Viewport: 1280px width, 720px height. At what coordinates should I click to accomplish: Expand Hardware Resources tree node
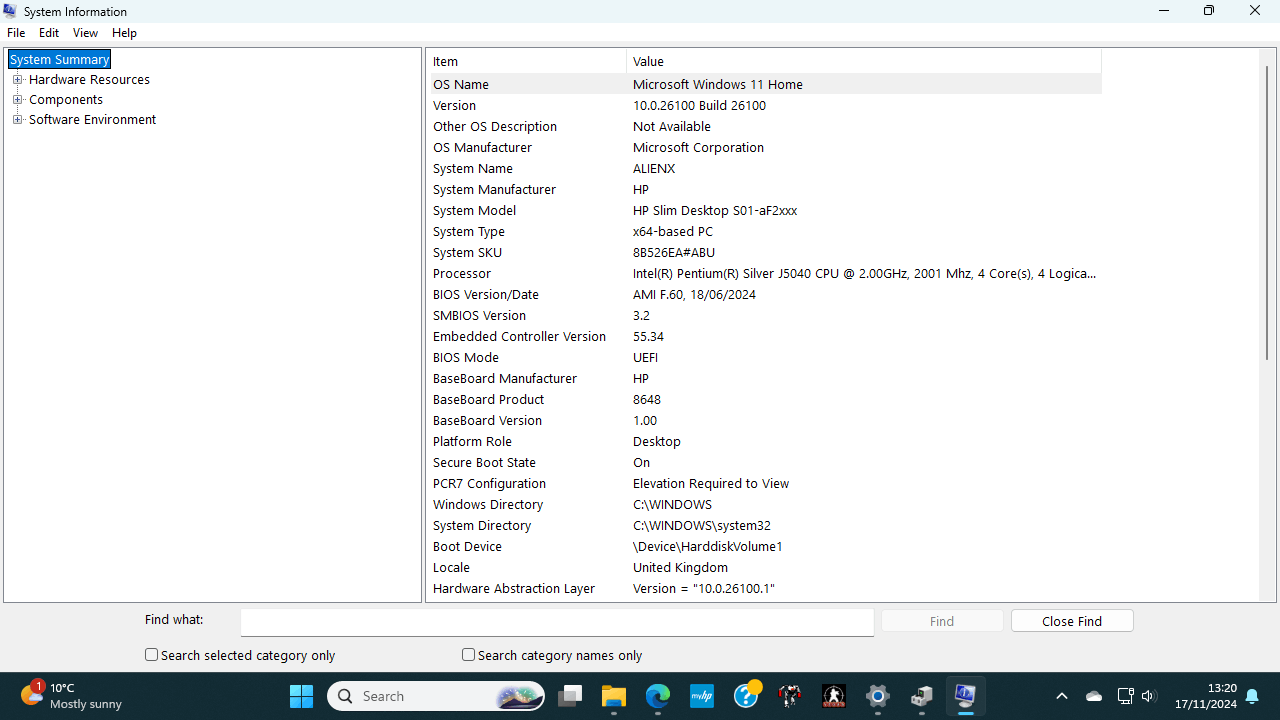point(17,80)
